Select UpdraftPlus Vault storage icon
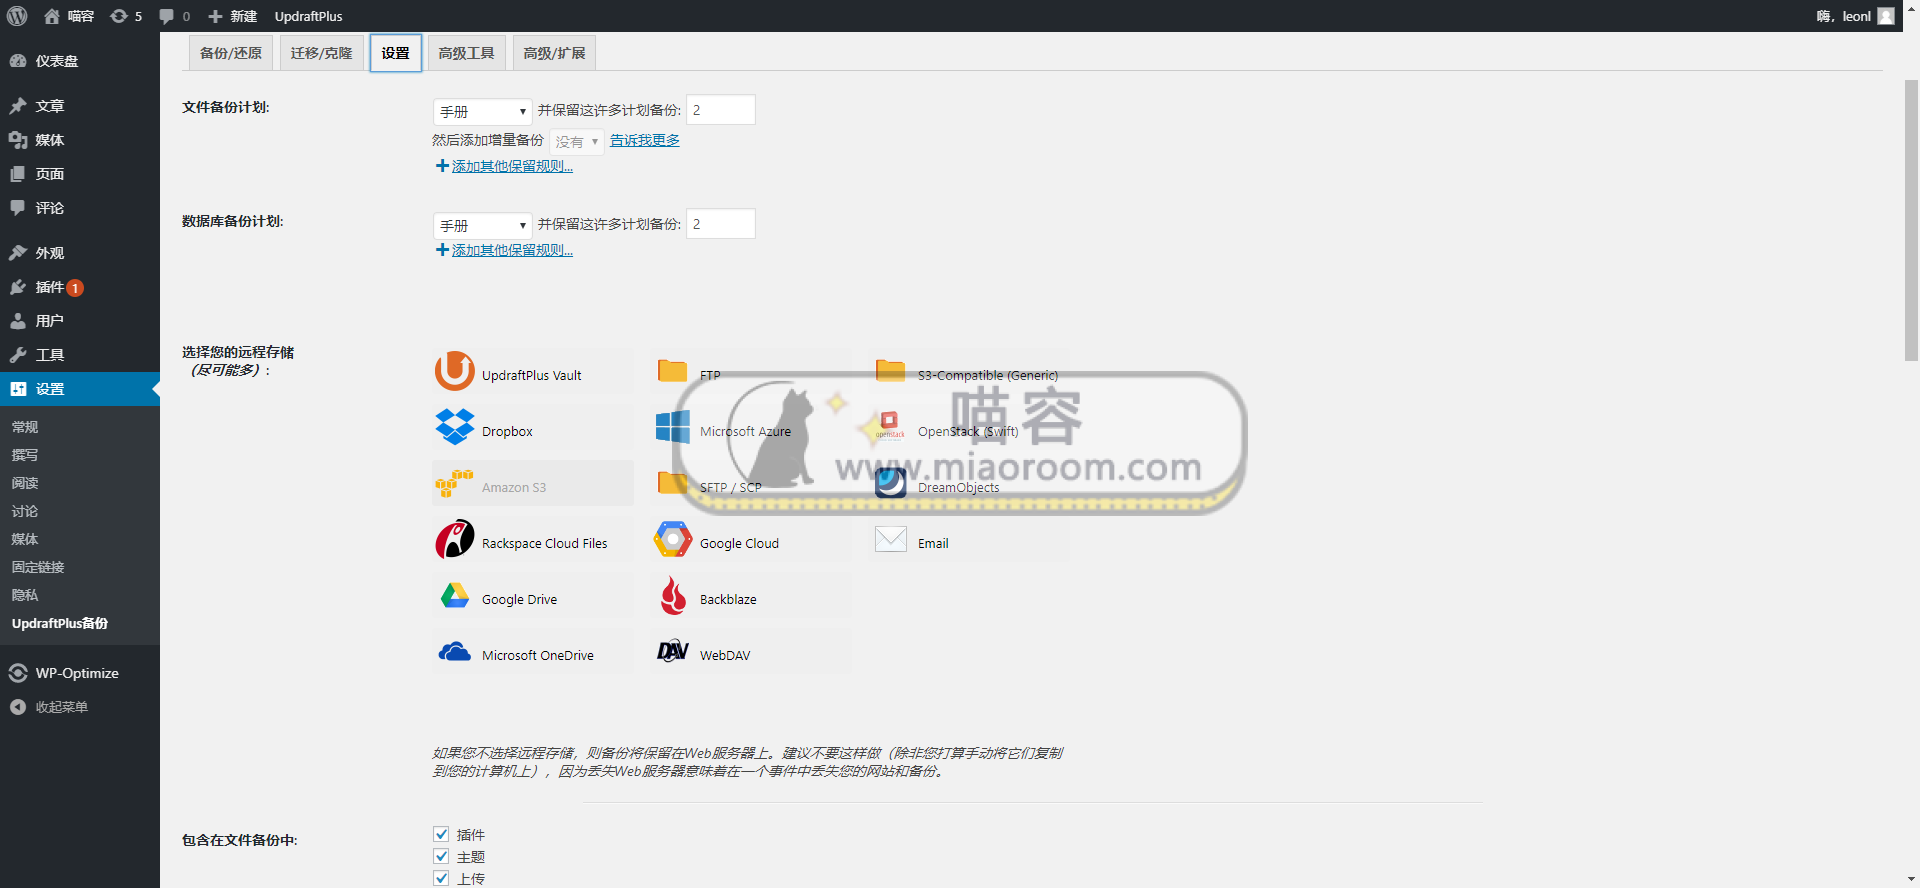This screenshot has width=1920, height=888. [455, 371]
